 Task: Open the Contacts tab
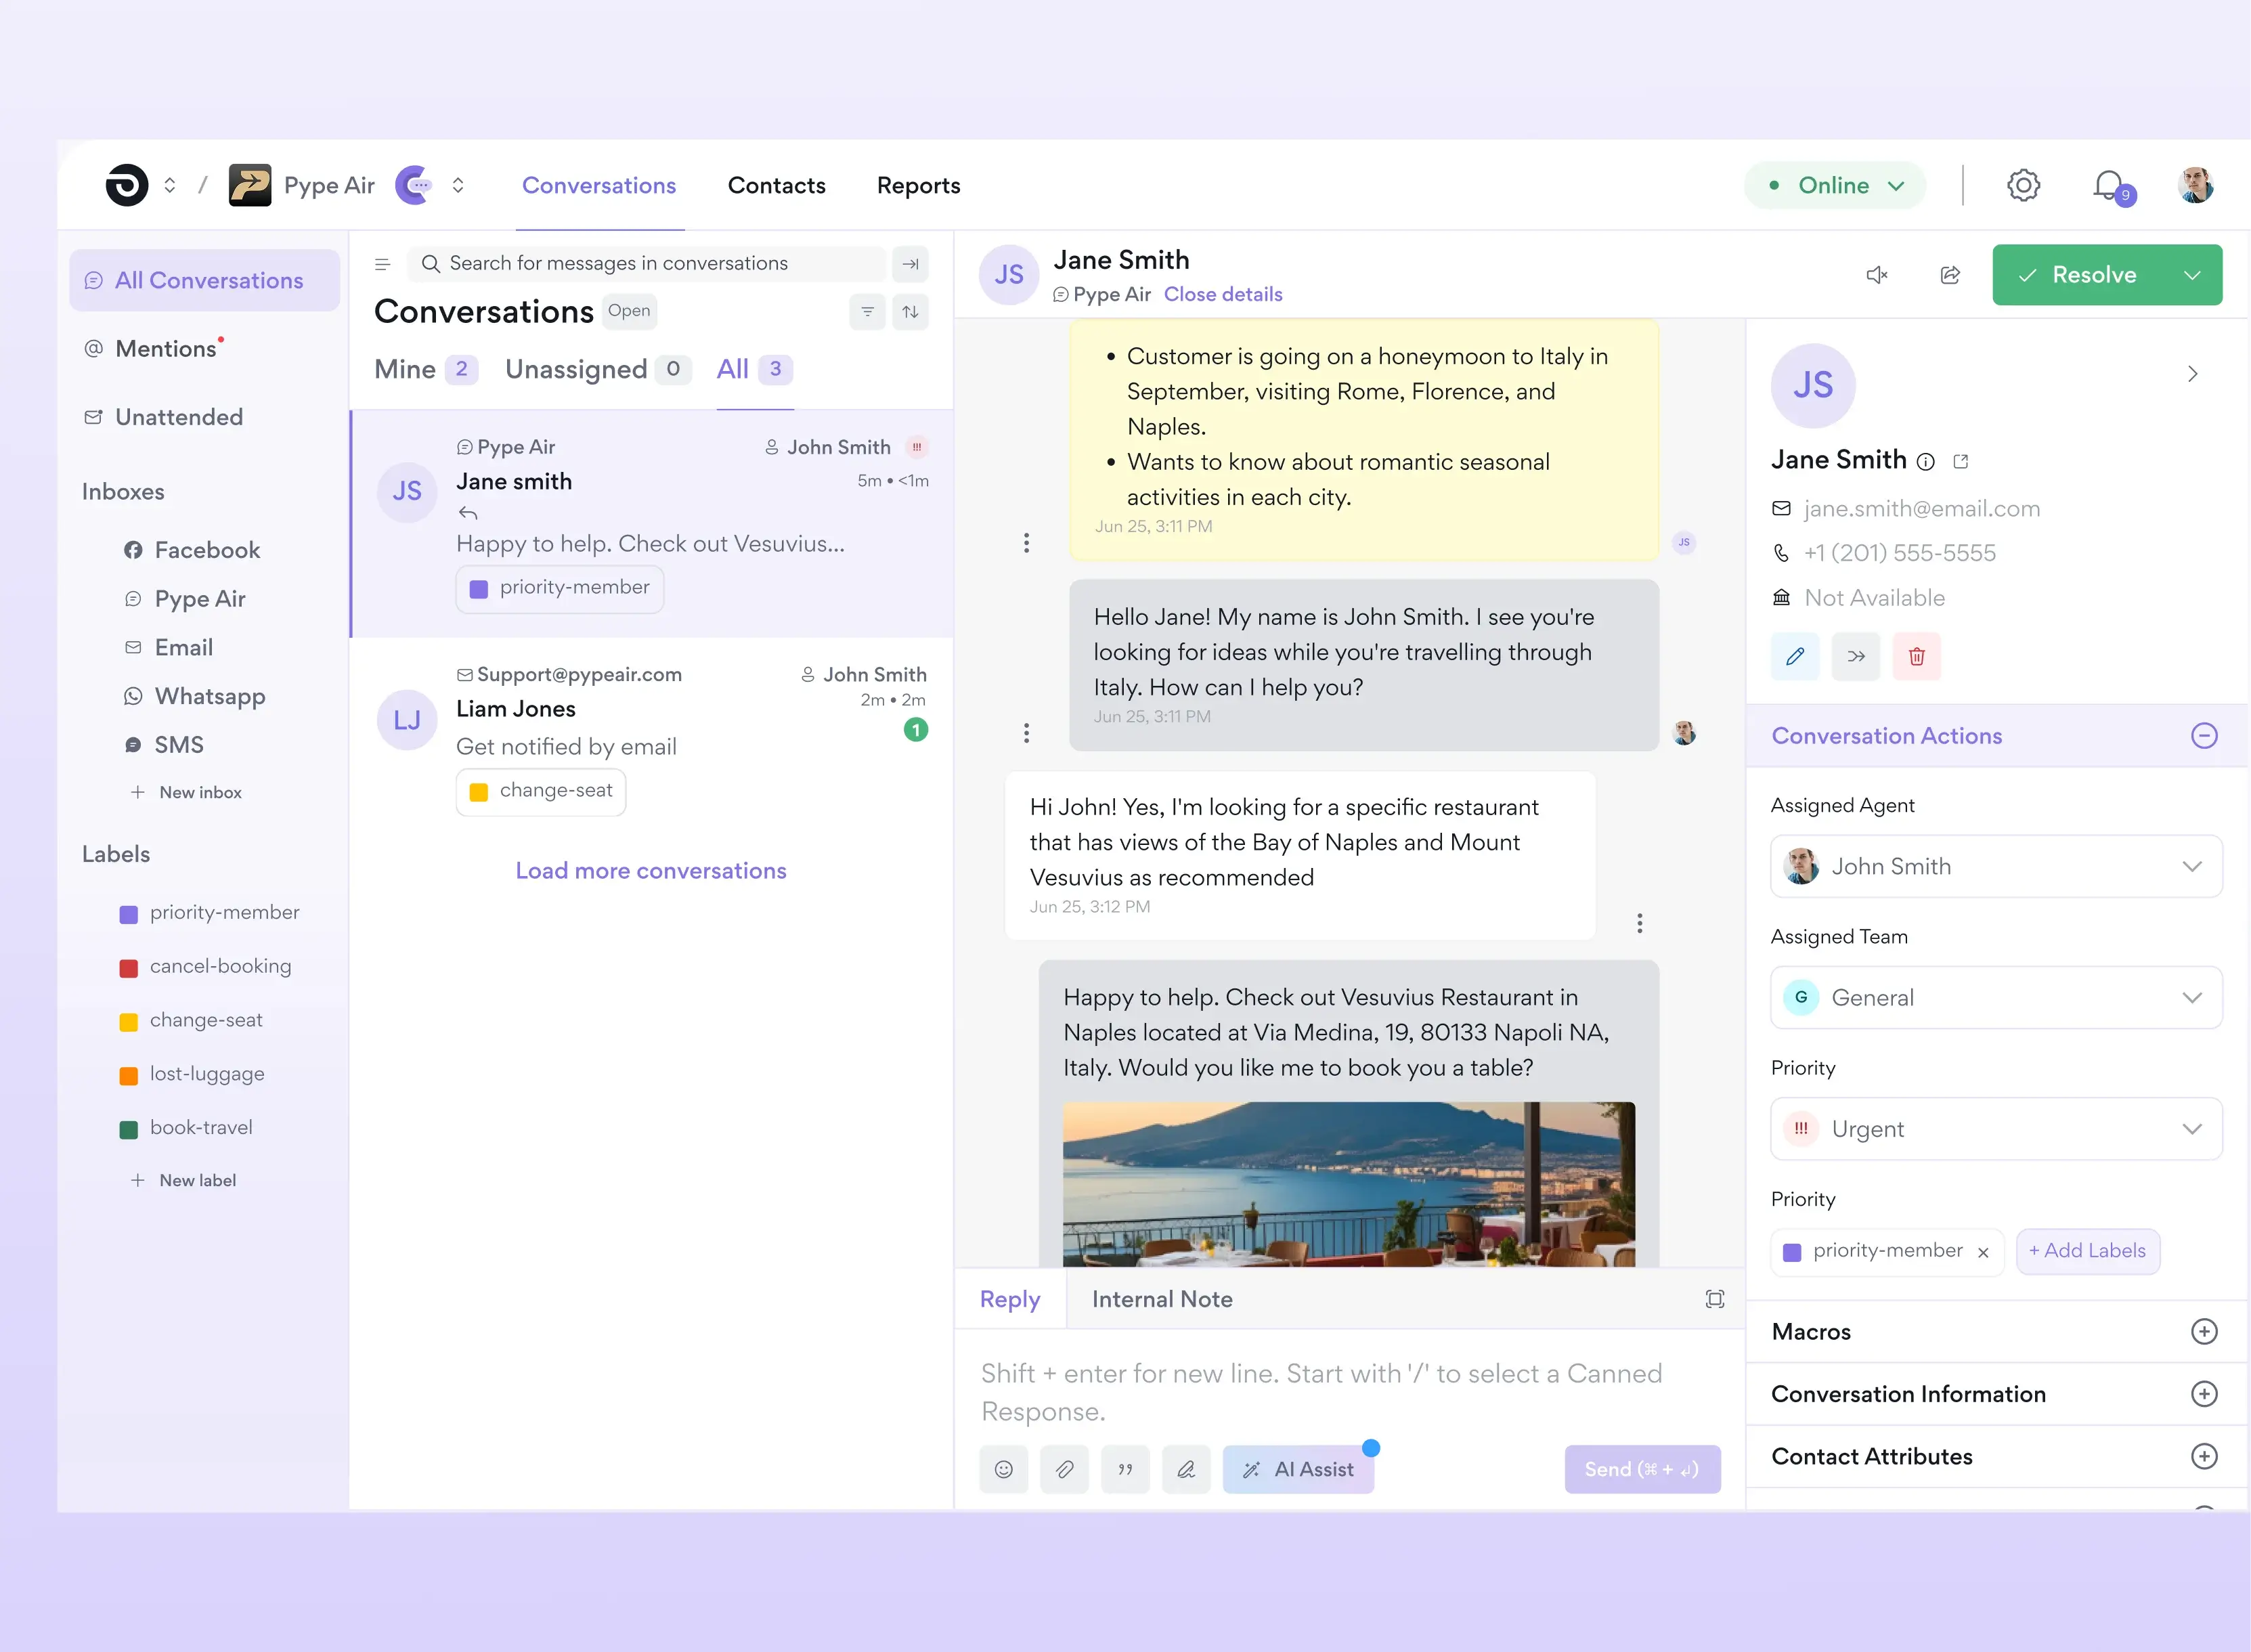(x=777, y=185)
